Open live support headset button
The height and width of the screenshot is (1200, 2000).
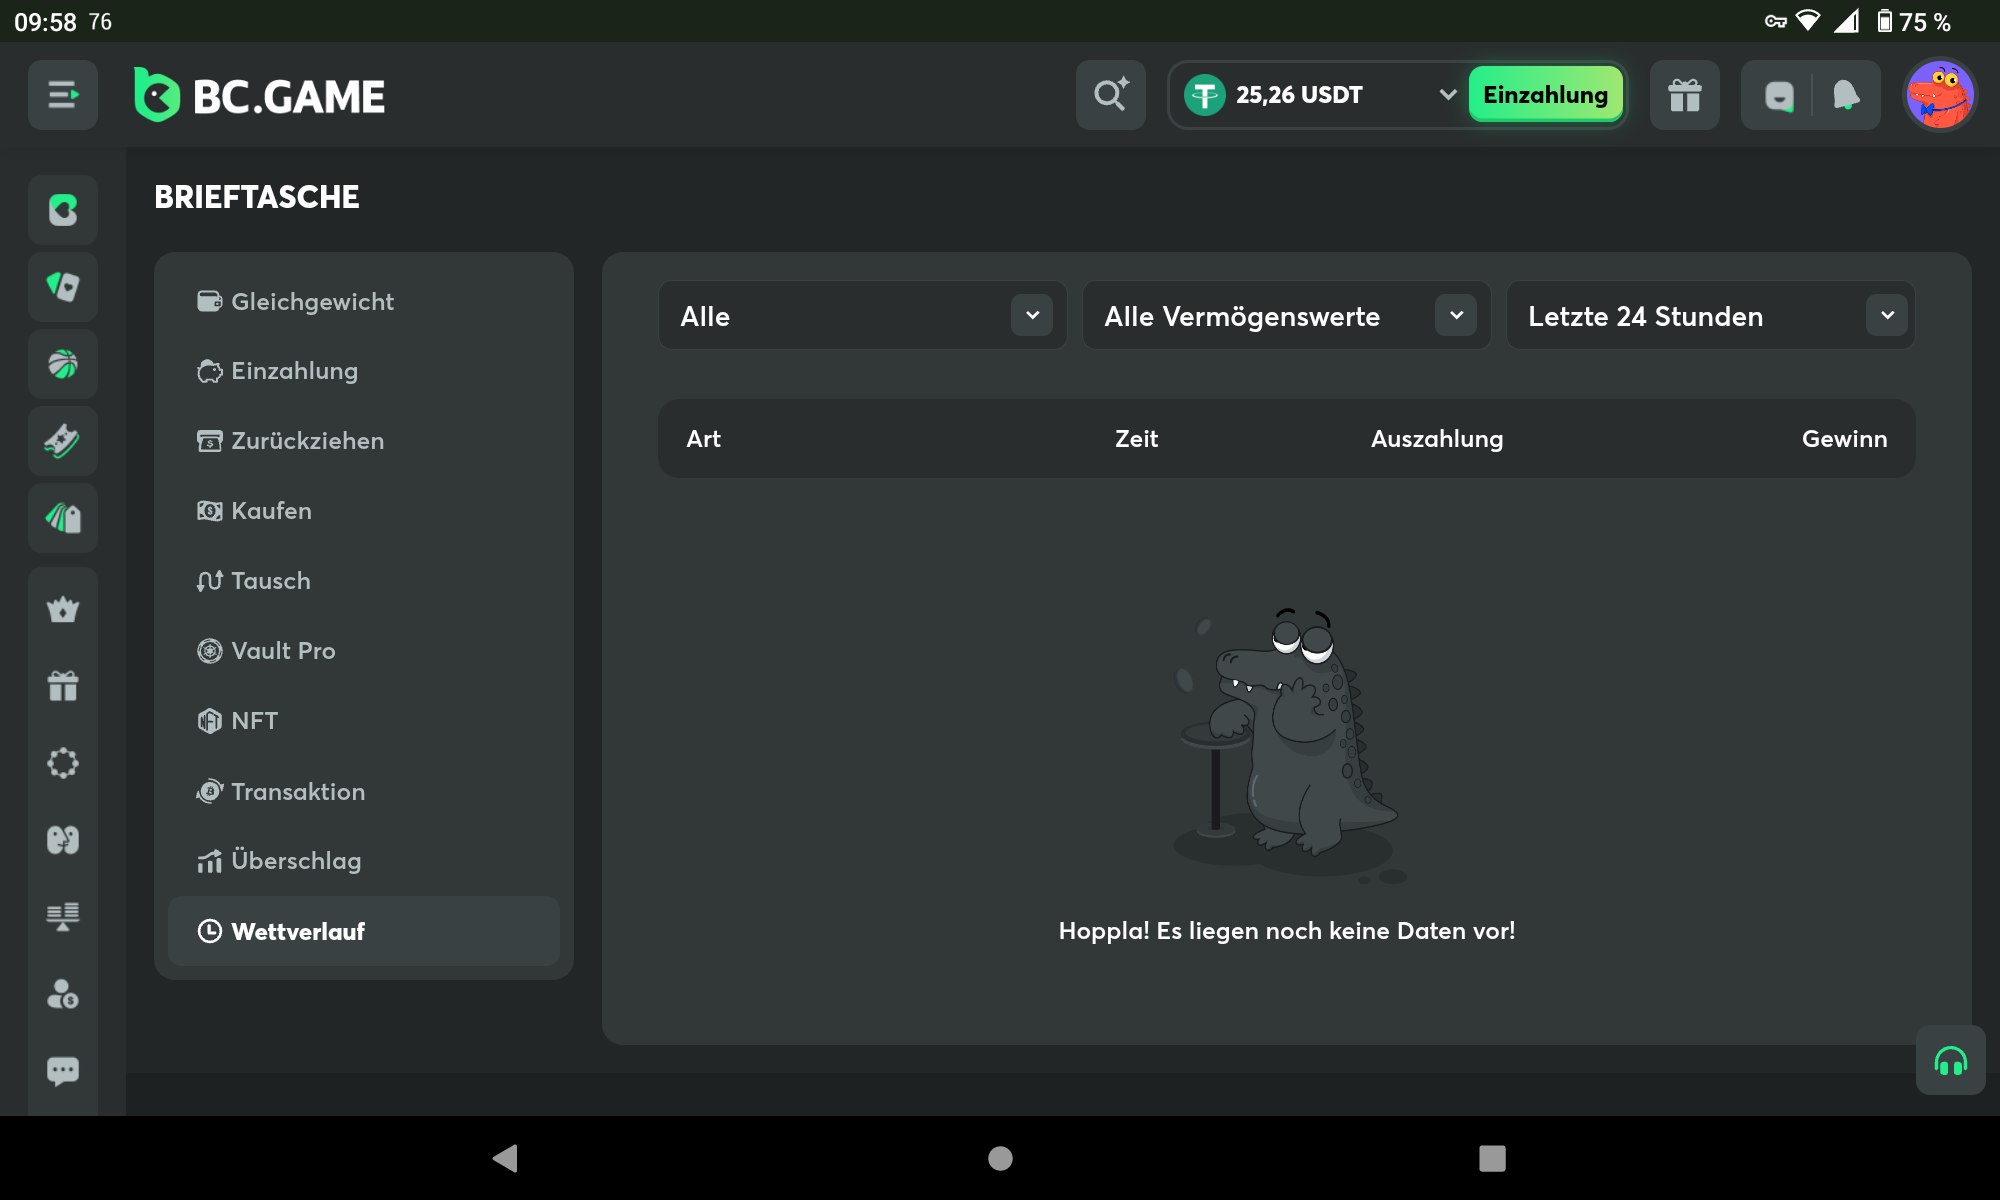pos(1950,1060)
